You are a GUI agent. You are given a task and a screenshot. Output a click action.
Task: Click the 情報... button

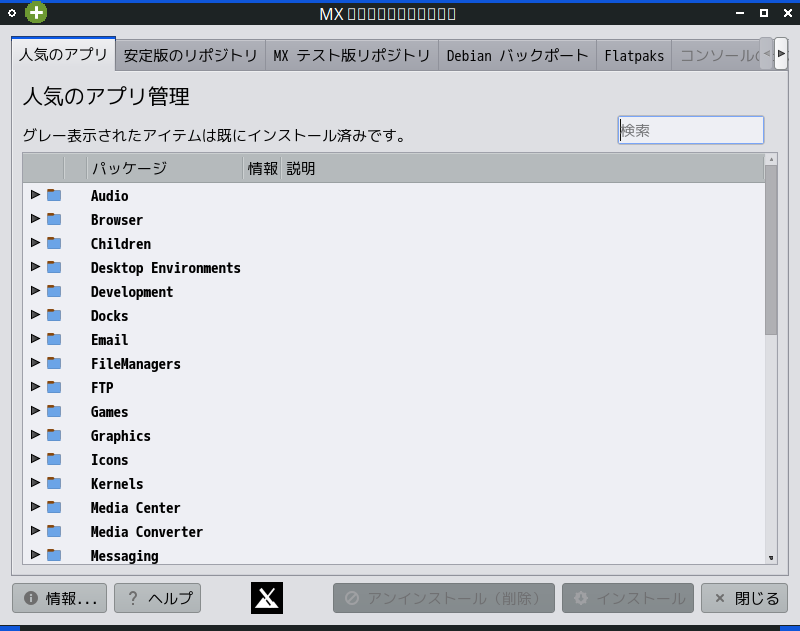60,598
